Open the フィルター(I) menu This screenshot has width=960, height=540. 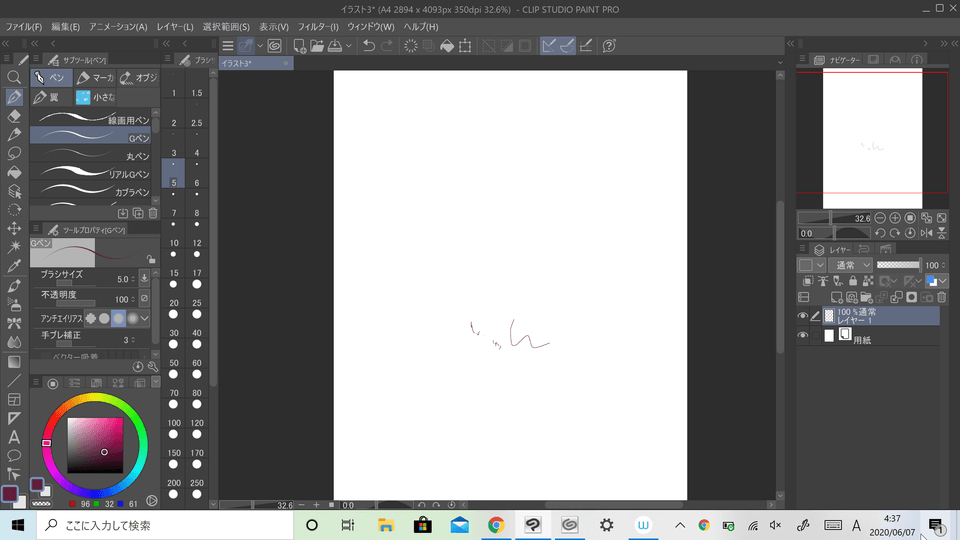[318, 26]
